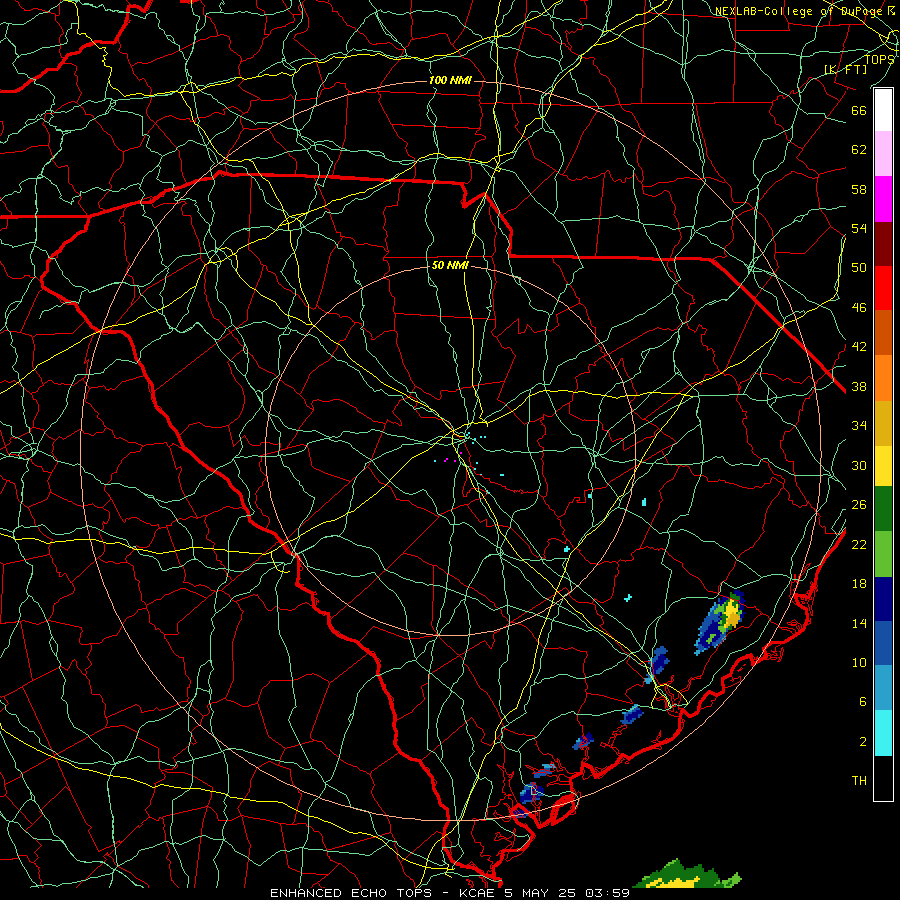Click the yellow 30 kft legend swatch
Viewport: 900px width, 900px height.
click(x=883, y=466)
